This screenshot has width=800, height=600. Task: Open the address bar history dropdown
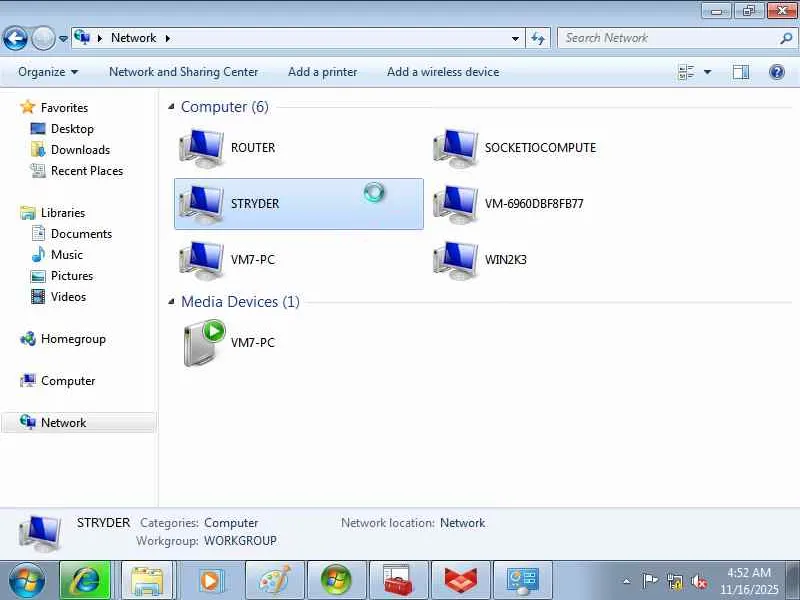515,38
